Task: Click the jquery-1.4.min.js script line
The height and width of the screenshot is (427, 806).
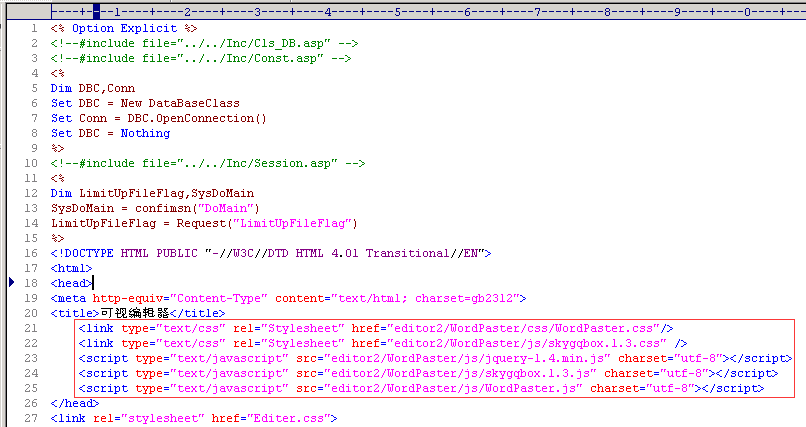Action: pos(435,358)
